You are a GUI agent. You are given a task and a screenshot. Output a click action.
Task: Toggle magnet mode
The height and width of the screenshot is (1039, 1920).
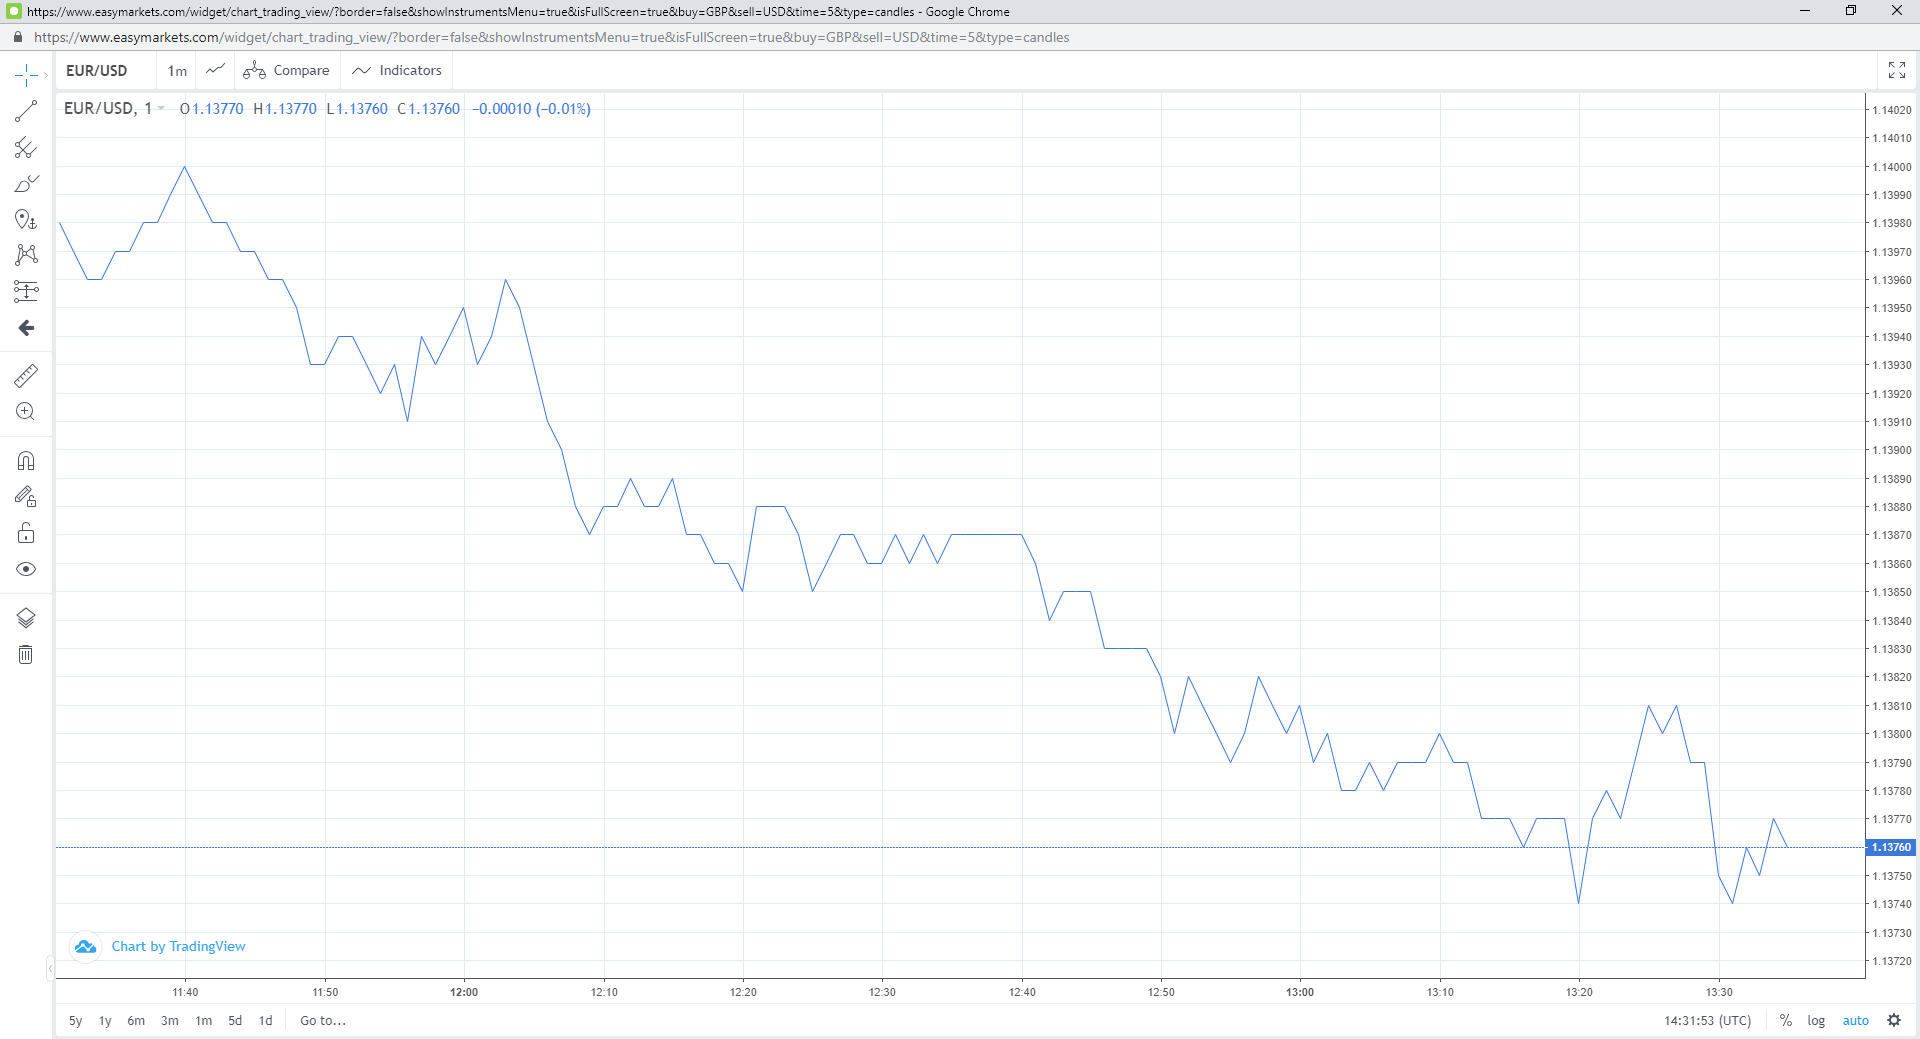click(26, 461)
